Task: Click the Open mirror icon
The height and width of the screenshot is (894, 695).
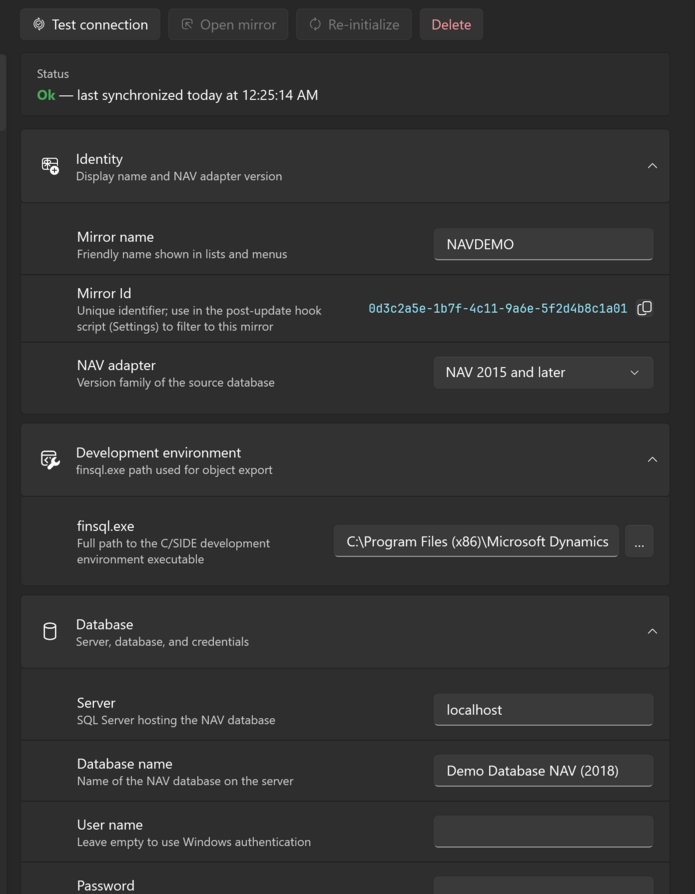Action: click(x=187, y=25)
